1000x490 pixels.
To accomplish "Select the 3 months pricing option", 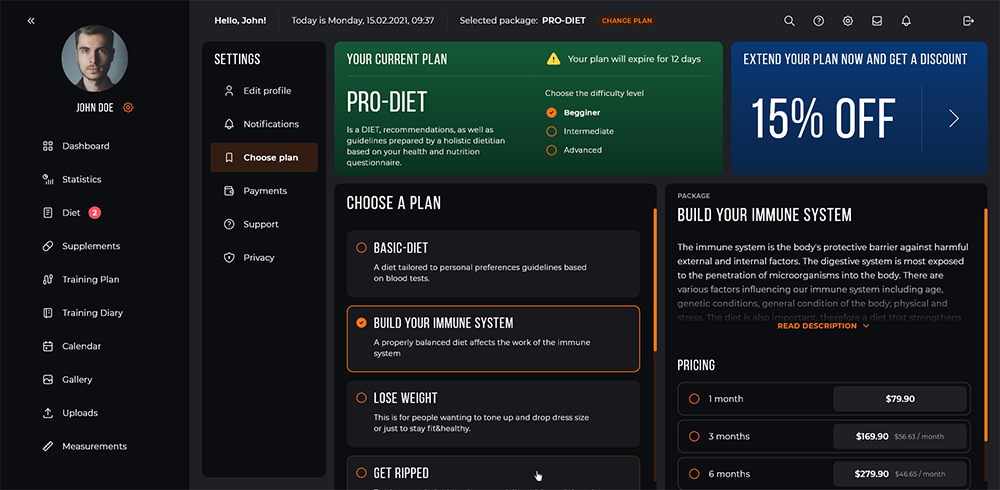I will pos(824,436).
